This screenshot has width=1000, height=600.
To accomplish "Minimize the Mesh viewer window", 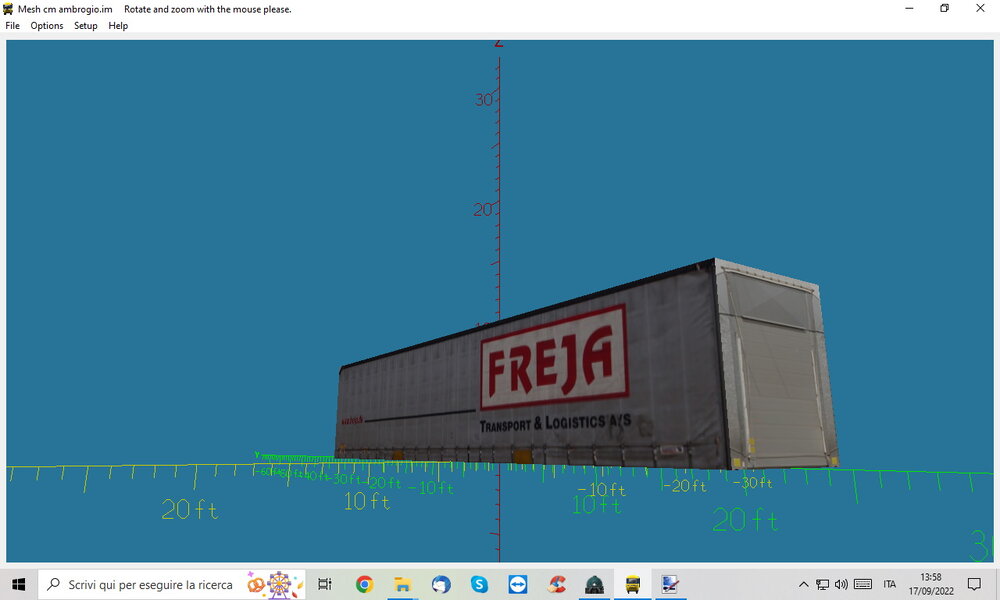I will click(909, 9).
